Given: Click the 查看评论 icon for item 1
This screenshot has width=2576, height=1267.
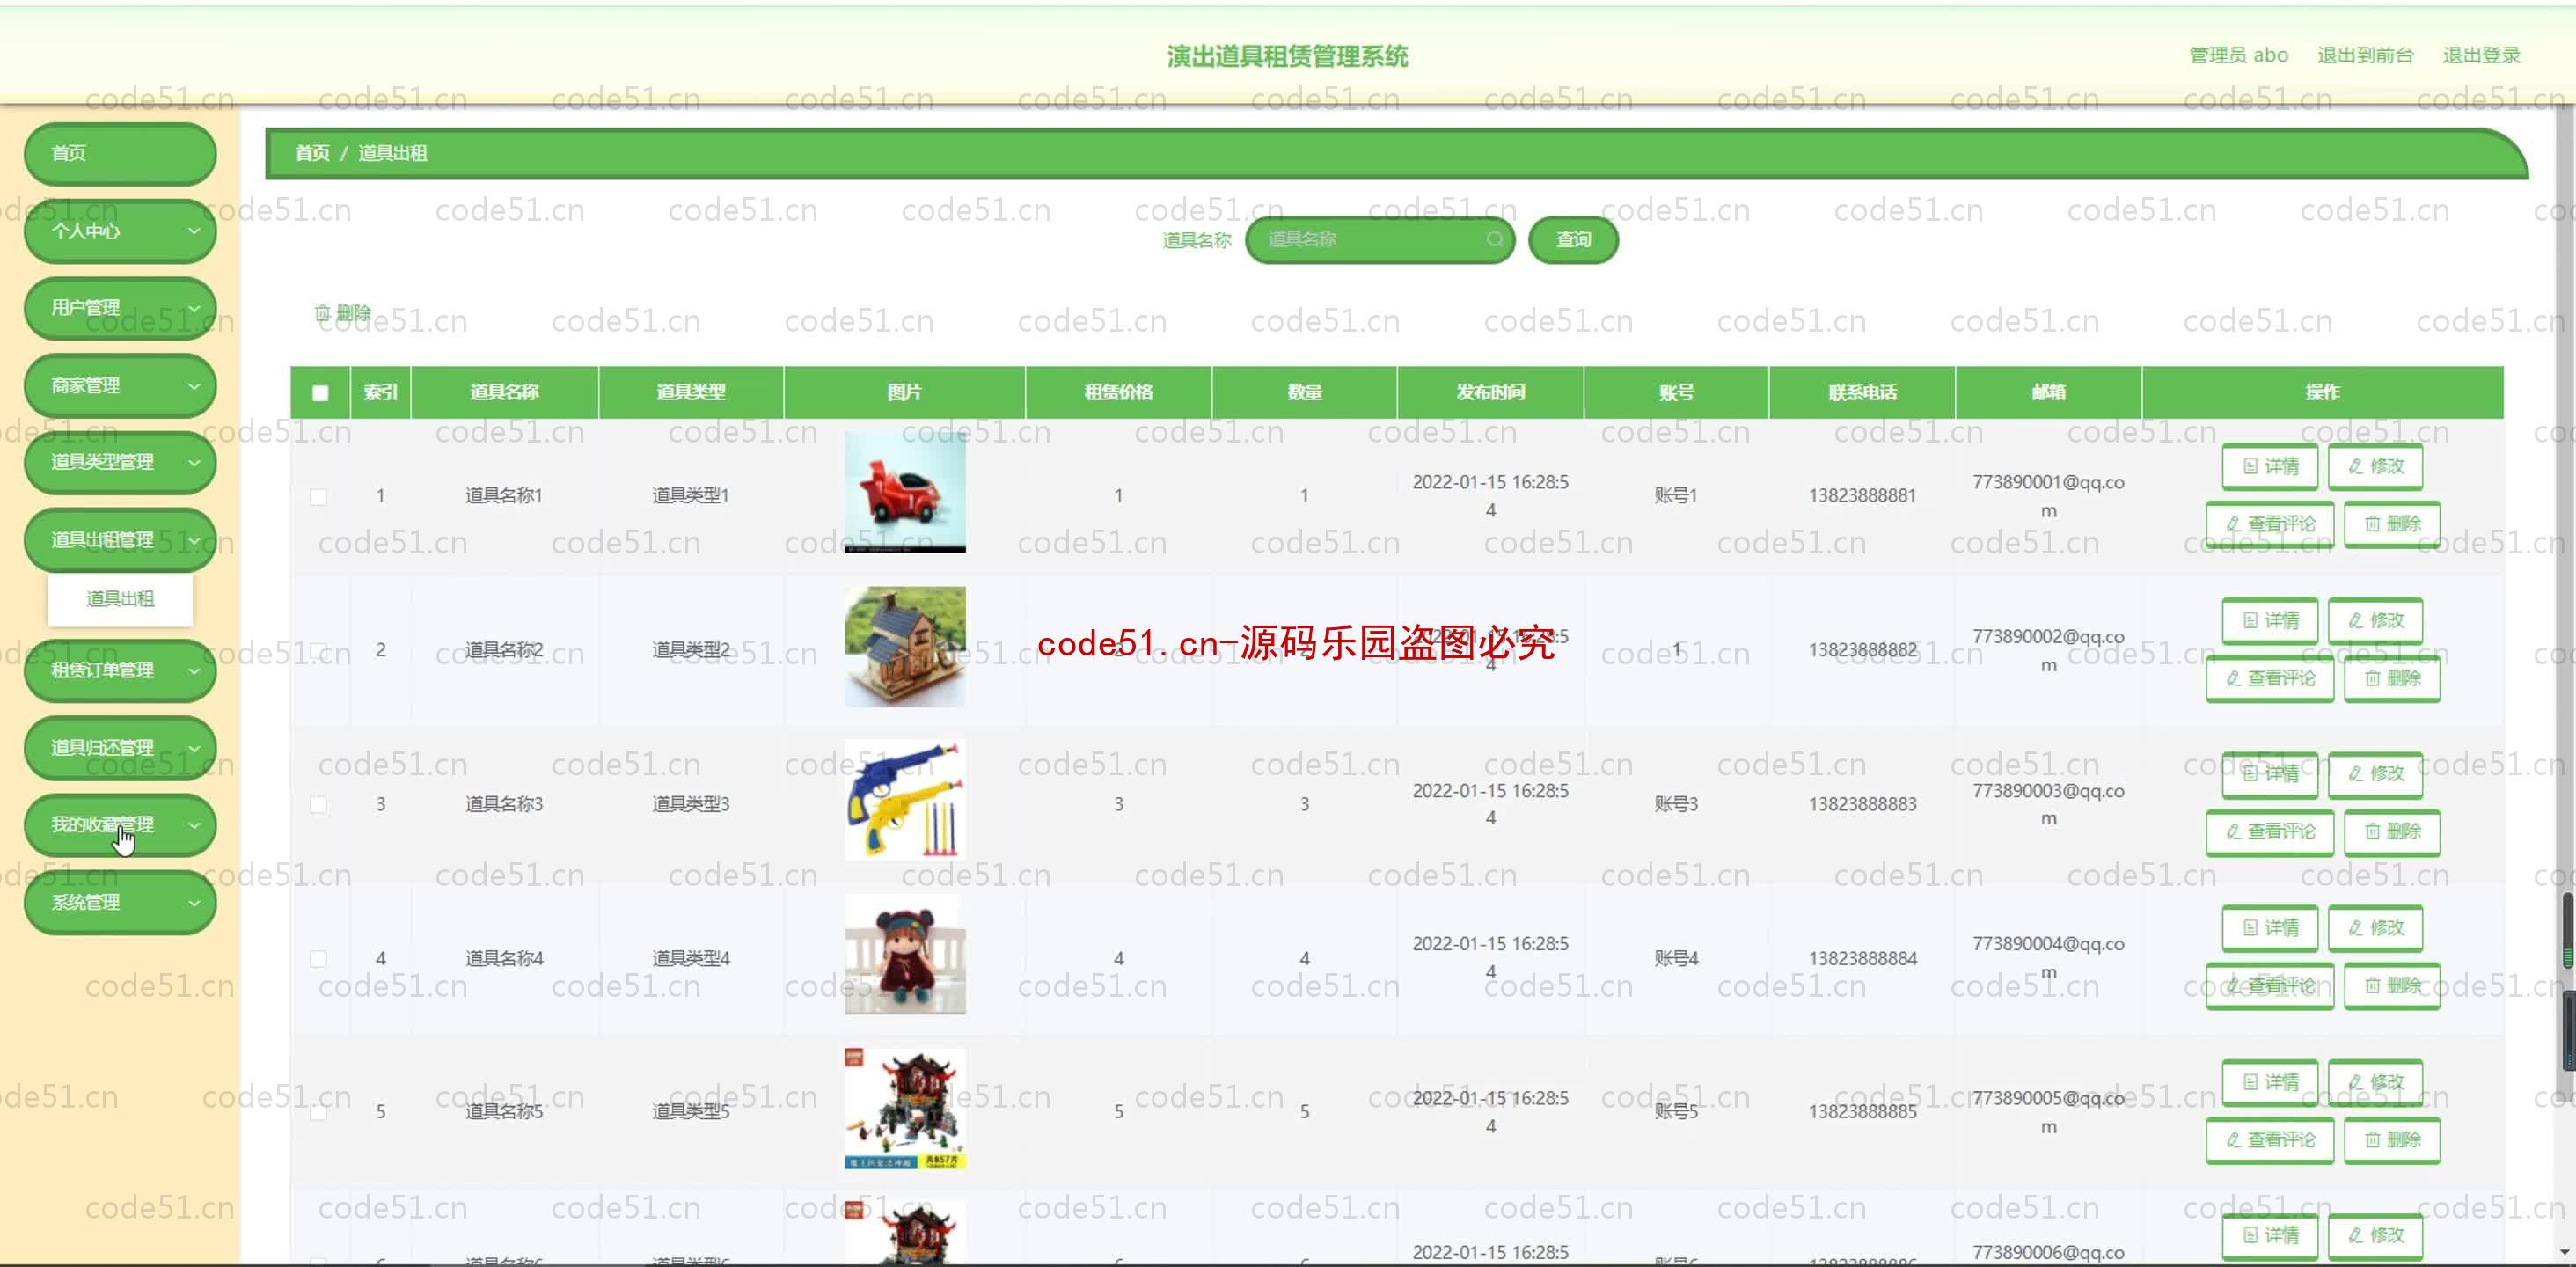Looking at the screenshot, I should click(2271, 523).
